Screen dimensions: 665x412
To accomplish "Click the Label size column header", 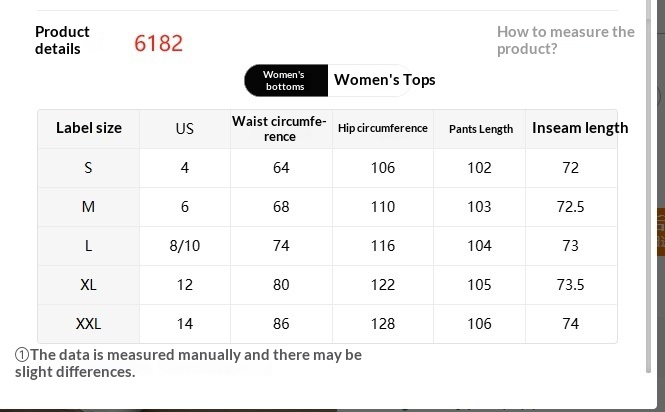I will (89, 128).
